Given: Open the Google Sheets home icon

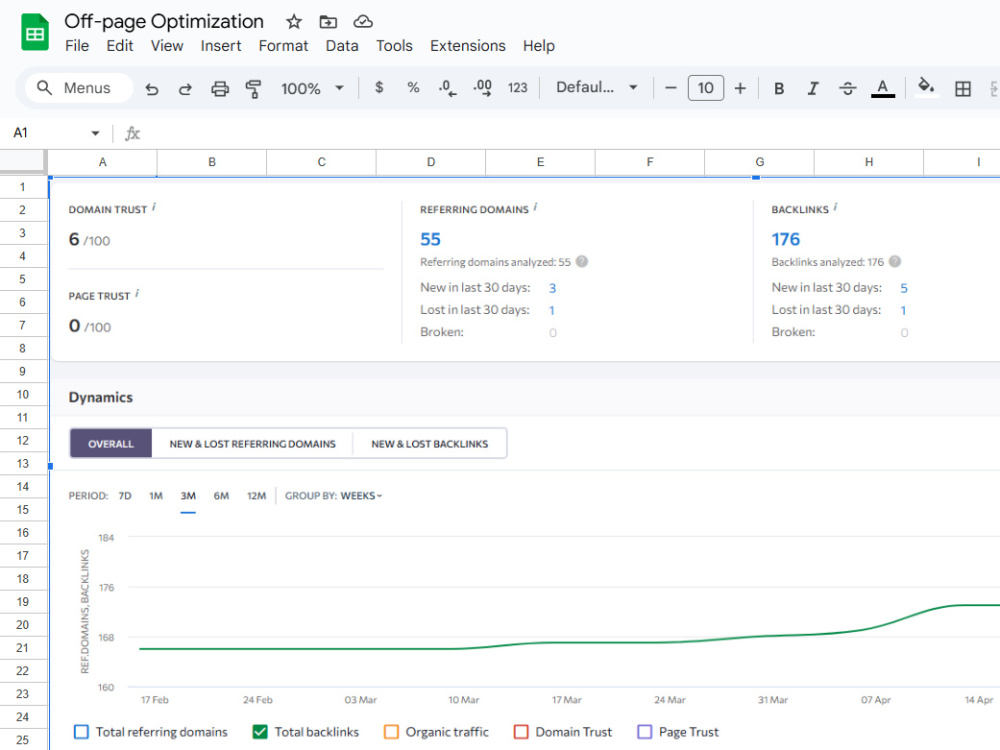Looking at the screenshot, I should point(34,32).
